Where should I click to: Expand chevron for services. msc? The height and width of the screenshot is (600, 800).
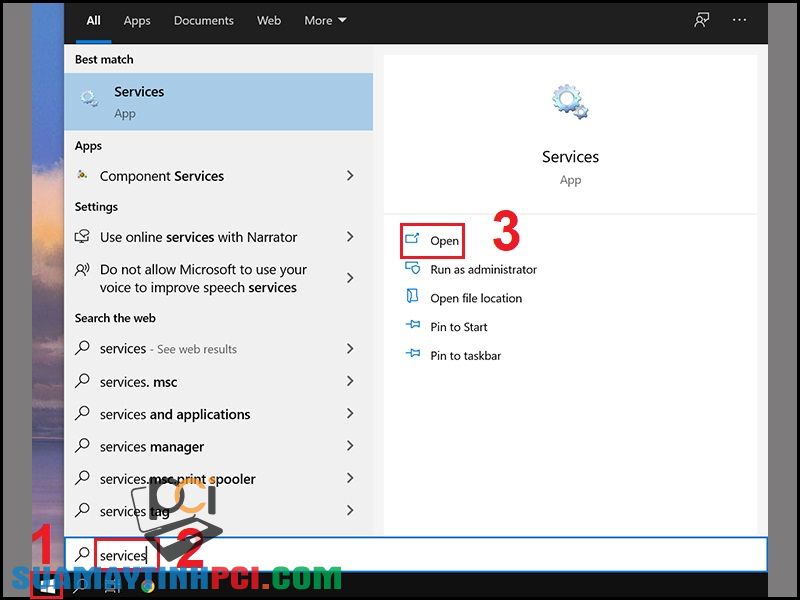pyautogui.click(x=350, y=381)
